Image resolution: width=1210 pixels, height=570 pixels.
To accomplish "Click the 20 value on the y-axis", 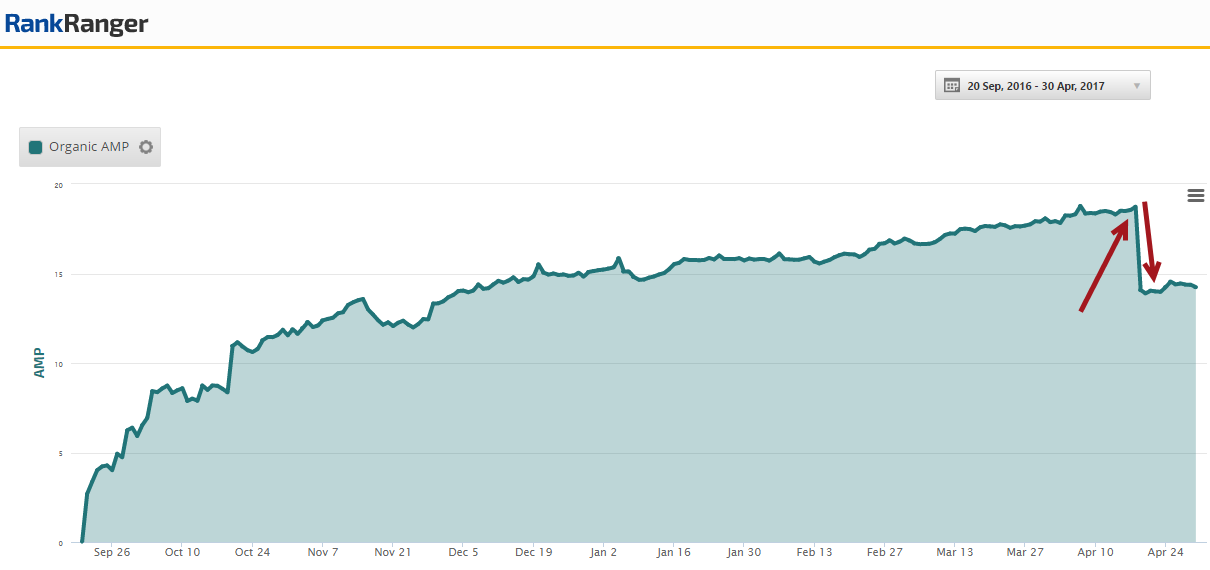I will [59, 185].
